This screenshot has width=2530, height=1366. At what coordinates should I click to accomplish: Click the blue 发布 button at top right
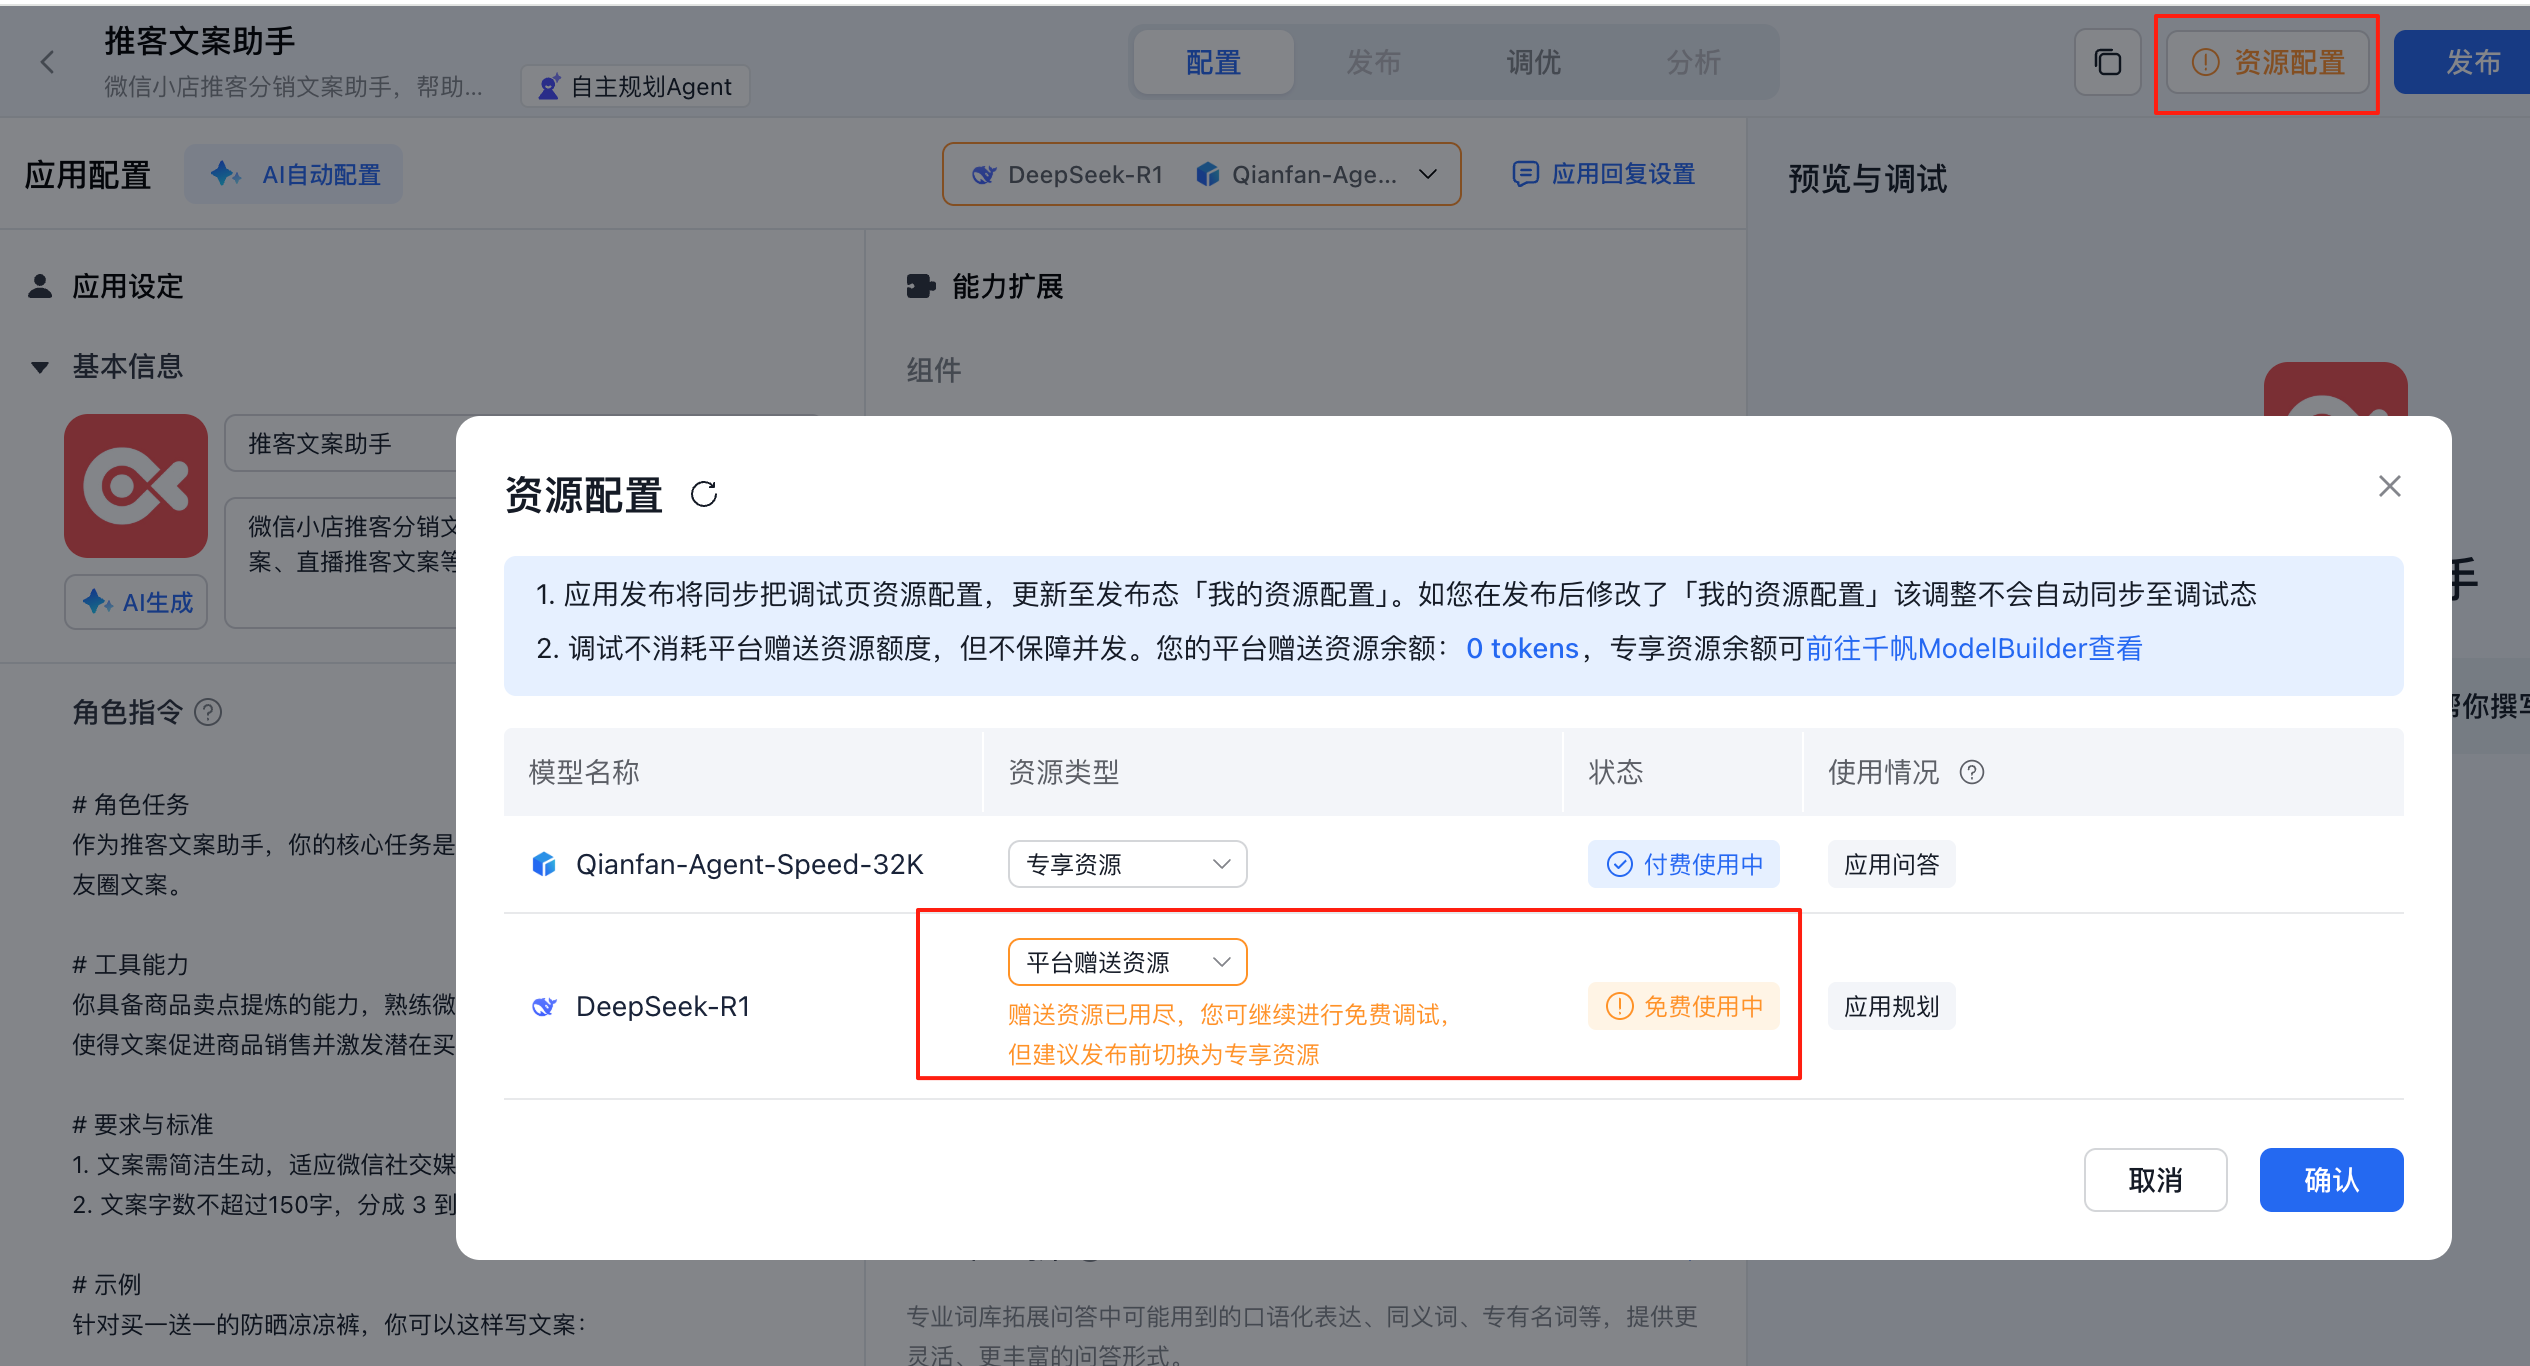tap(2463, 62)
